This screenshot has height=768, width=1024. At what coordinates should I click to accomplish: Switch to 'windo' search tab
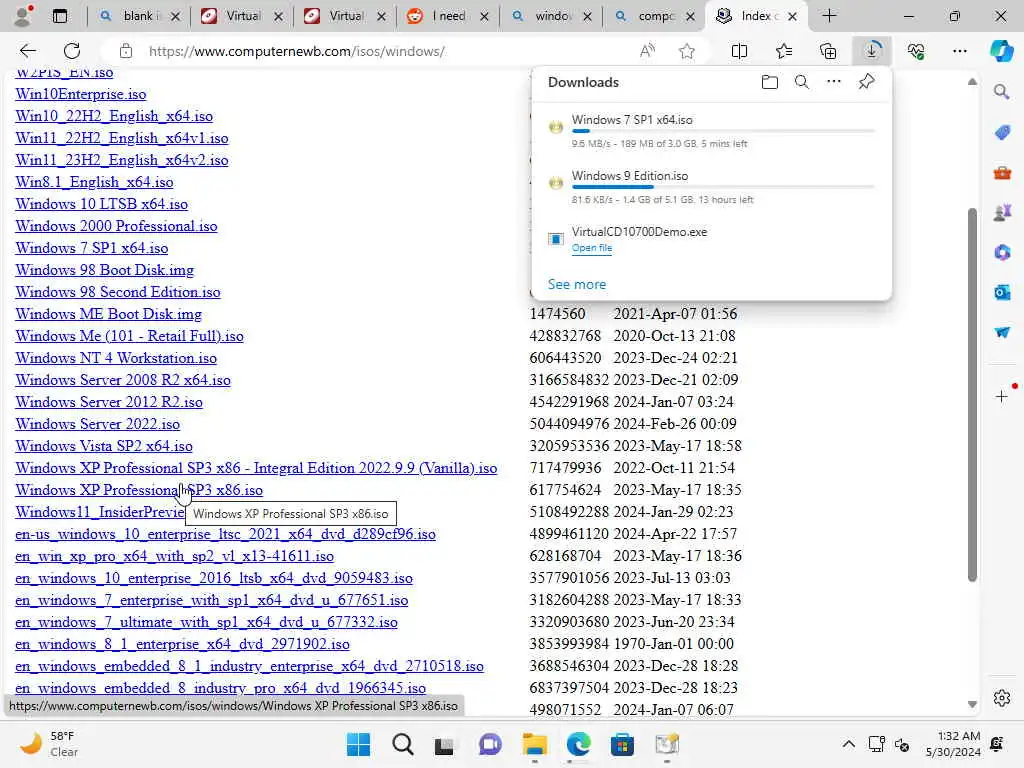551,16
